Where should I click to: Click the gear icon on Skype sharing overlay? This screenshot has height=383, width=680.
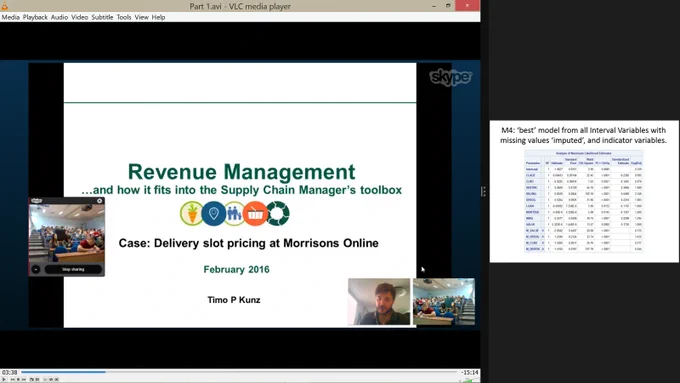(x=99, y=200)
